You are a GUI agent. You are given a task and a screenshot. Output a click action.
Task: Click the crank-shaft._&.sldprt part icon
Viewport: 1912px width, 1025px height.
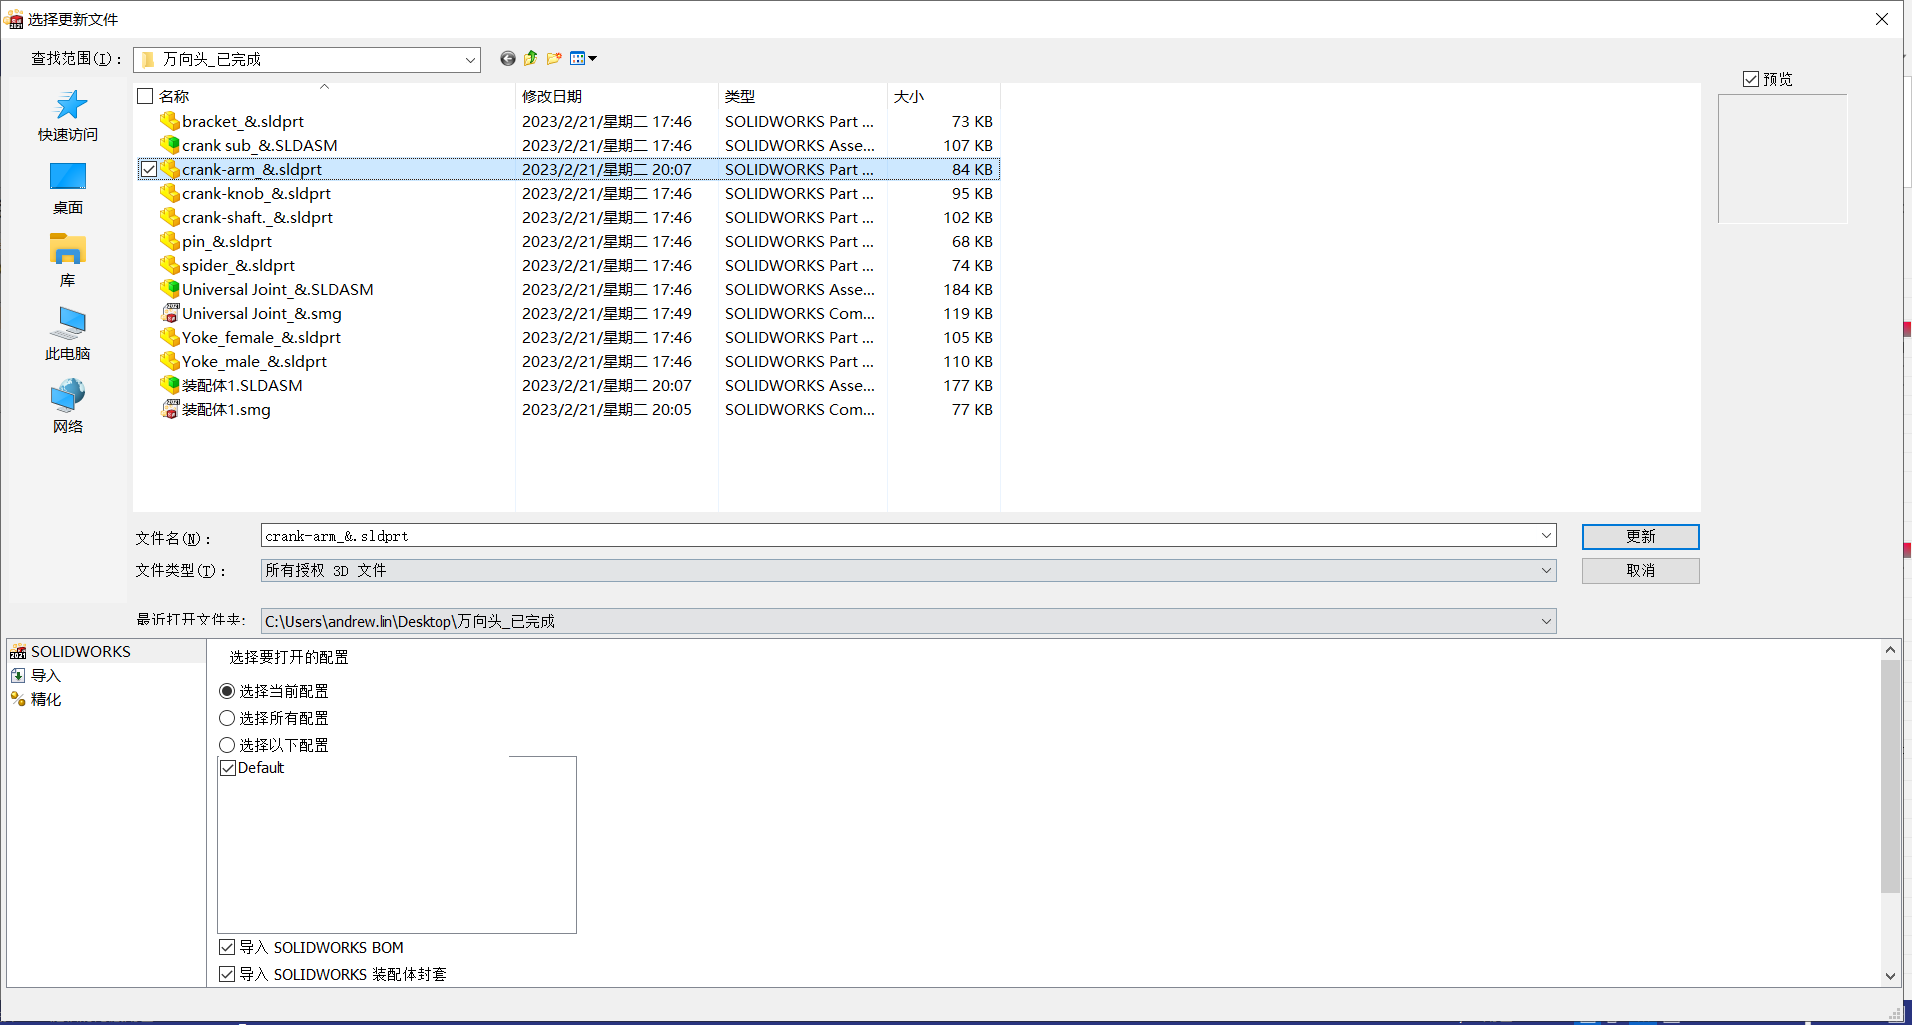[x=170, y=217]
